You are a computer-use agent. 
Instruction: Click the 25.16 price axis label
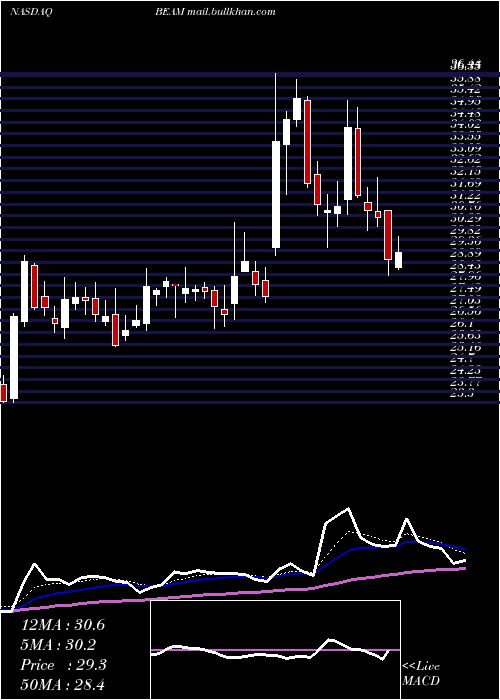[x=465, y=347]
